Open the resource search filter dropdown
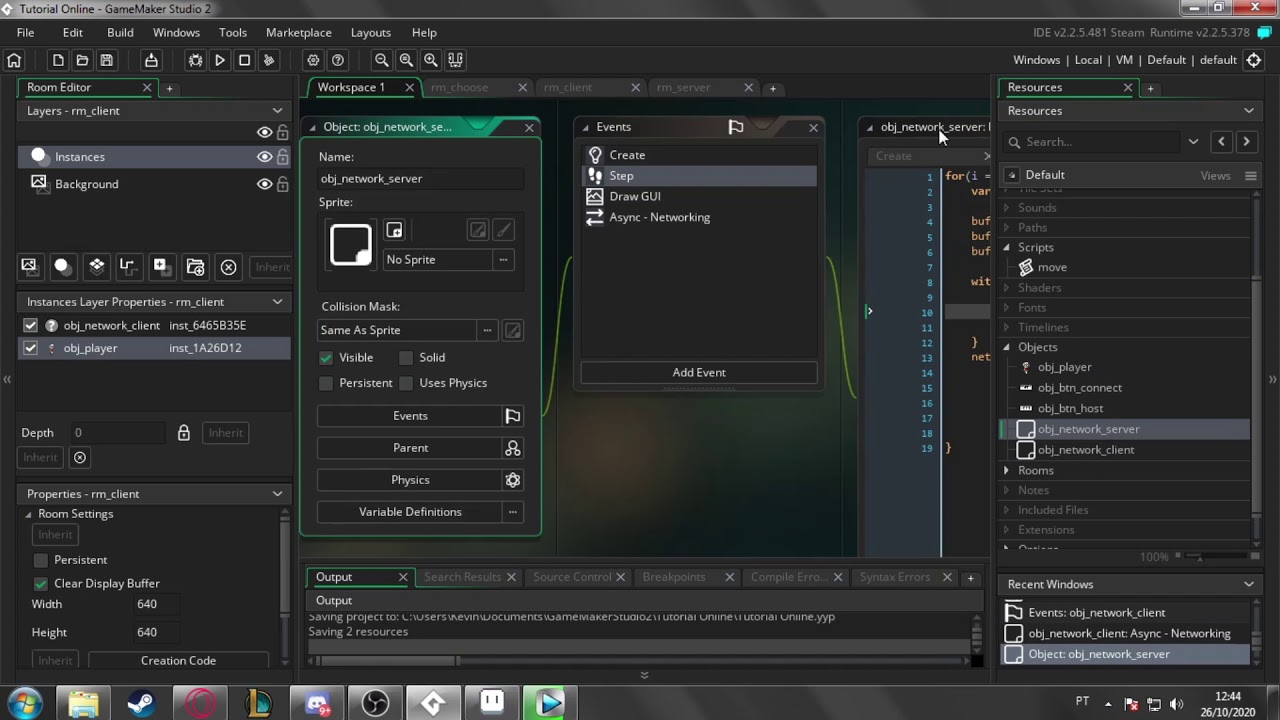Image resolution: width=1280 pixels, height=720 pixels. [1193, 142]
